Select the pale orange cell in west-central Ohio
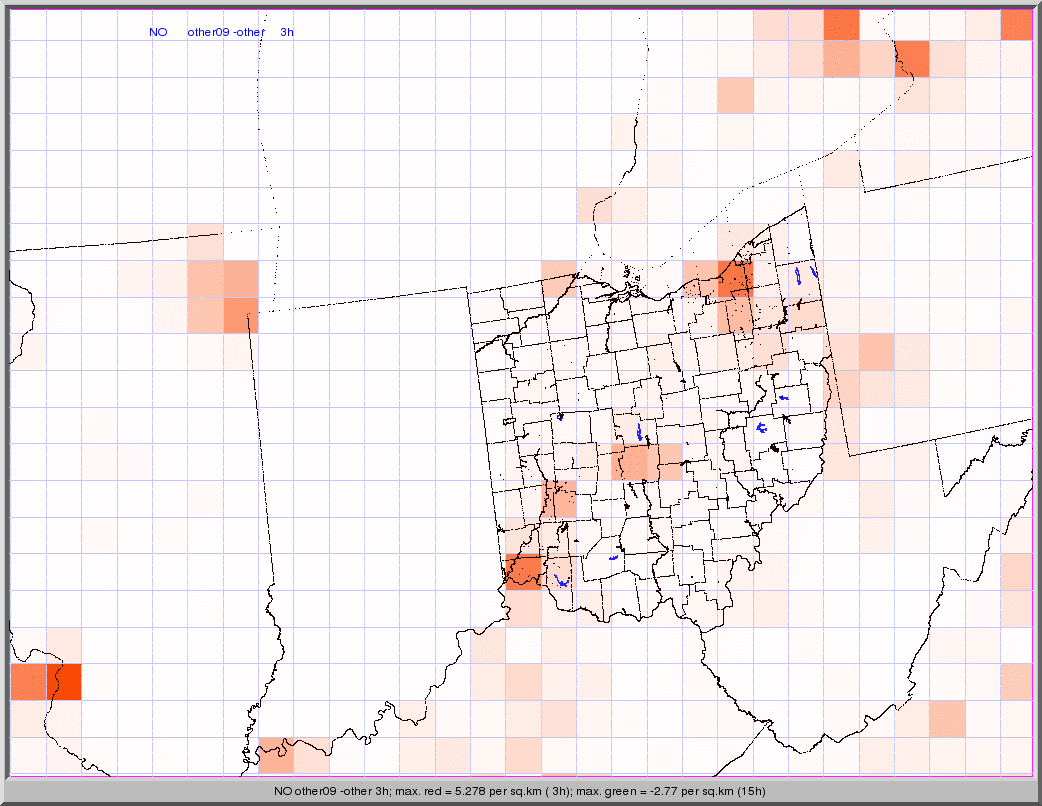1042x806 pixels. (x=558, y=499)
